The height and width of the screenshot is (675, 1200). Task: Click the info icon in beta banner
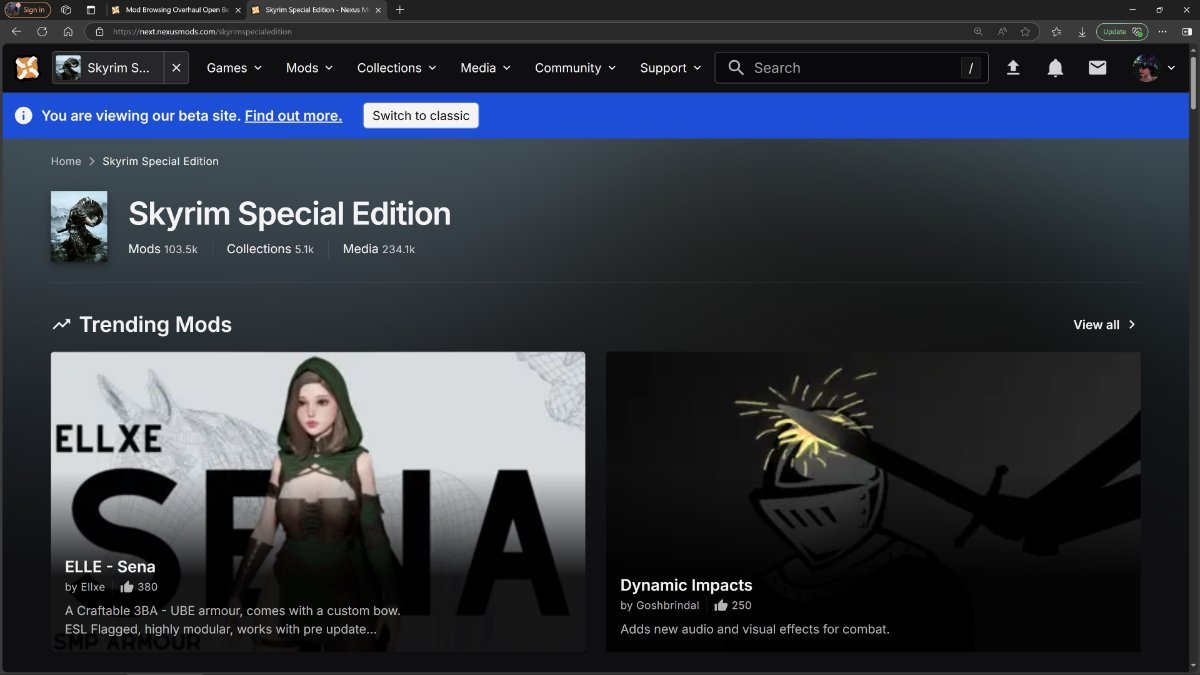tap(24, 116)
